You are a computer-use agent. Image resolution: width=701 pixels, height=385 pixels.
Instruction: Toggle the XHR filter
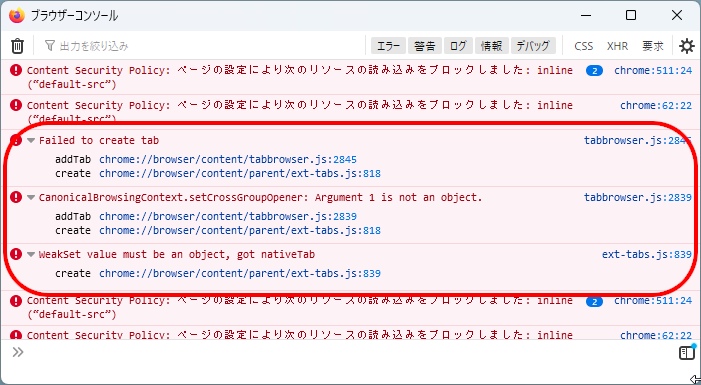[x=617, y=46]
